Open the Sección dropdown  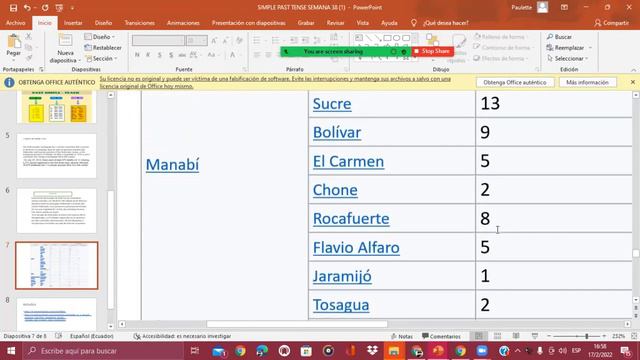102,58
